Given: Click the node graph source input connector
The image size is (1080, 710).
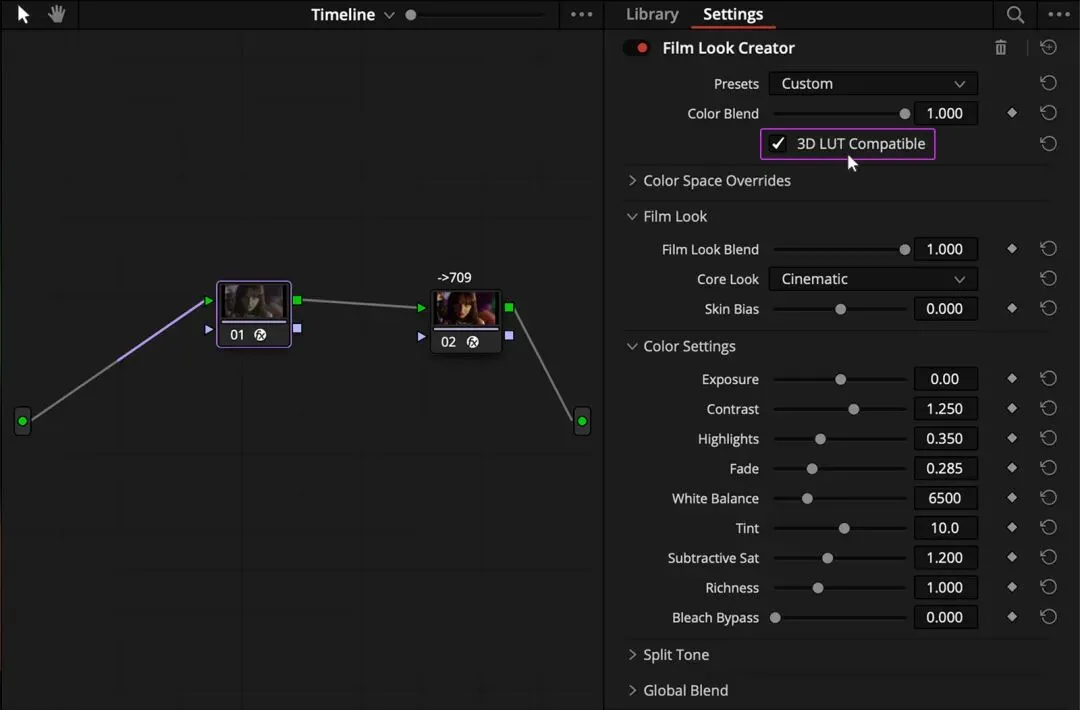Looking at the screenshot, I should (x=23, y=421).
